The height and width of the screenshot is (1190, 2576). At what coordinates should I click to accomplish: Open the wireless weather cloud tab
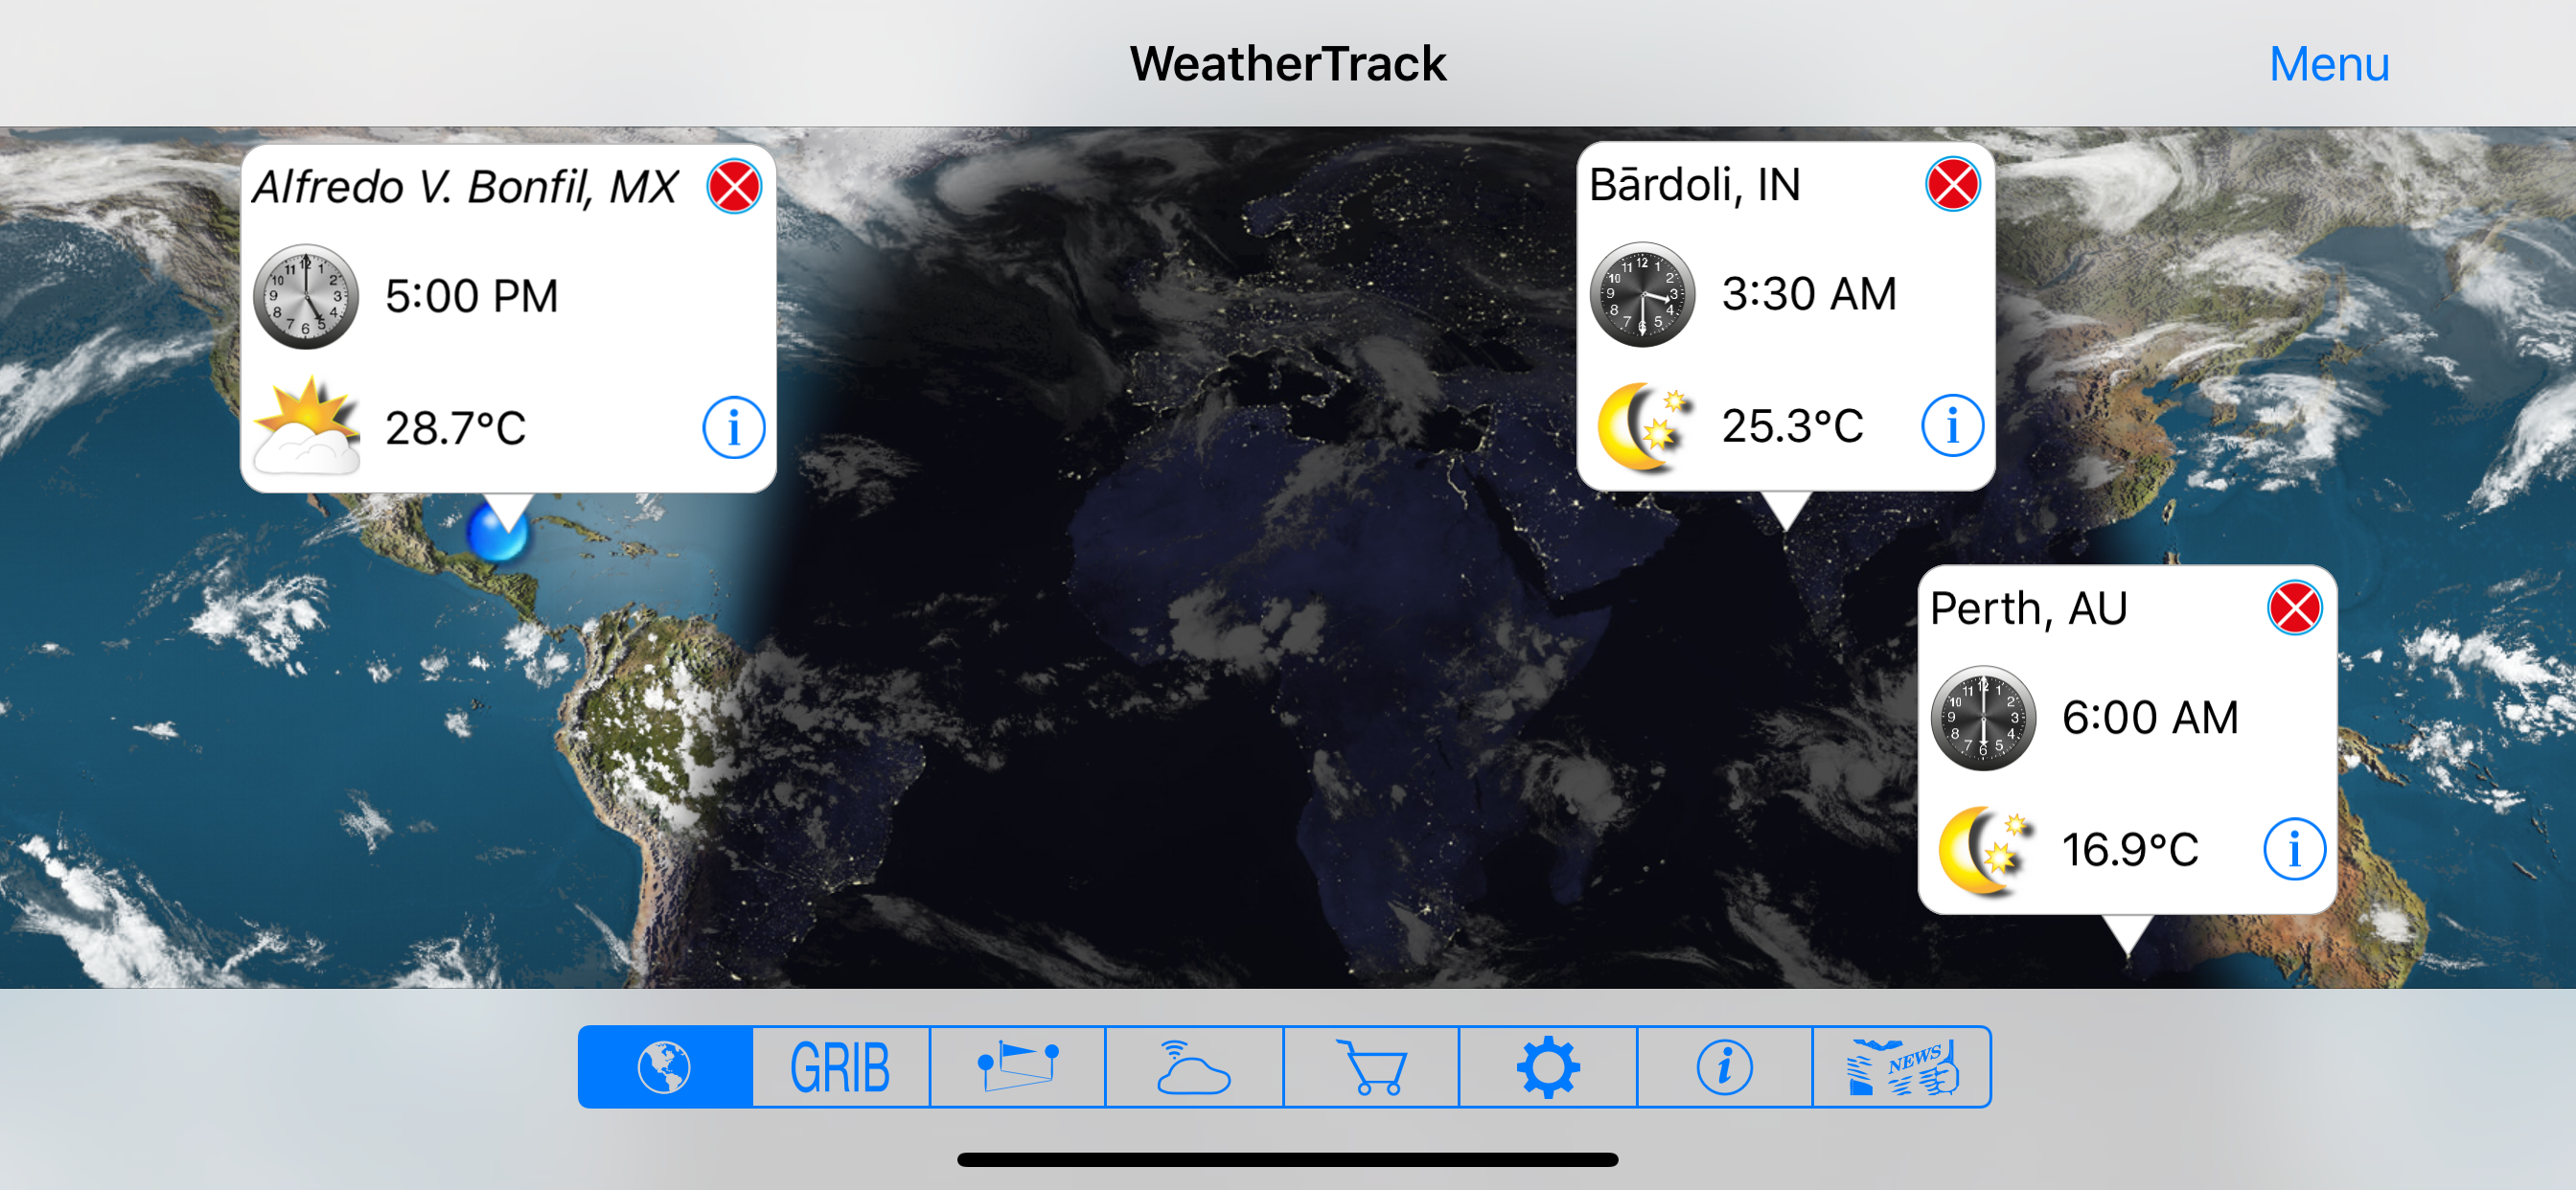(x=1194, y=1067)
